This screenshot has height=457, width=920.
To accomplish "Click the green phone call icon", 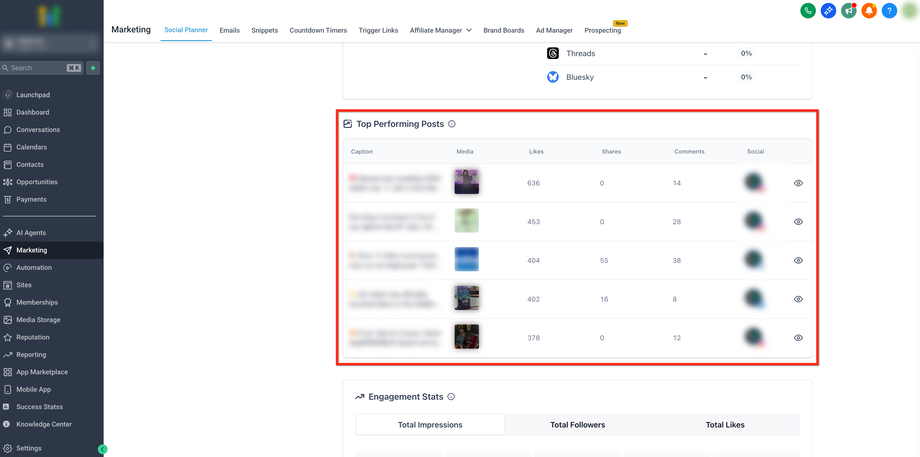I will [x=808, y=11].
